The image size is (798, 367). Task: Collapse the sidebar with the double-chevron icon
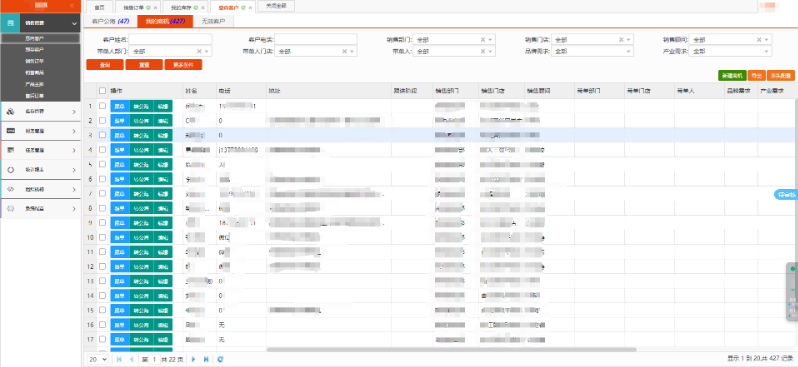click(x=71, y=5)
